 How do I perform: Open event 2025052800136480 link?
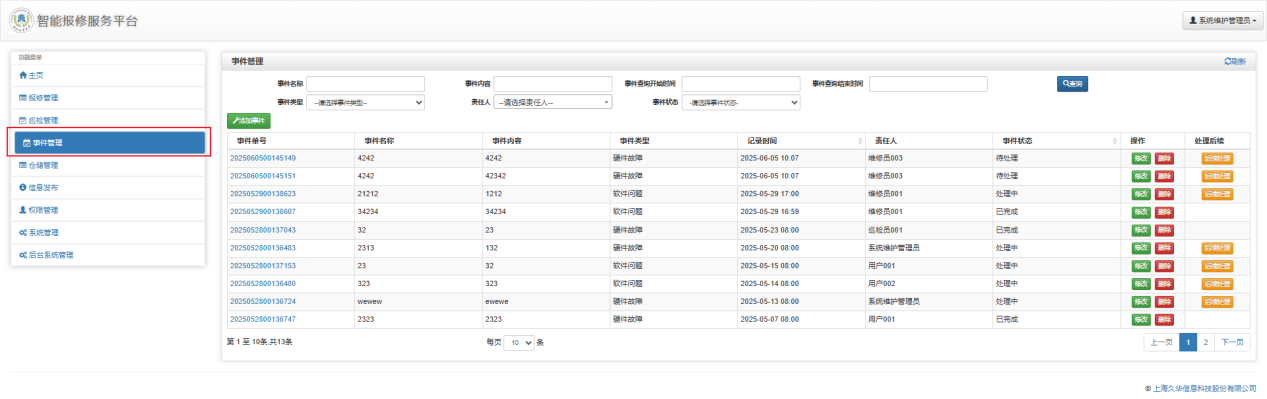click(x=263, y=283)
